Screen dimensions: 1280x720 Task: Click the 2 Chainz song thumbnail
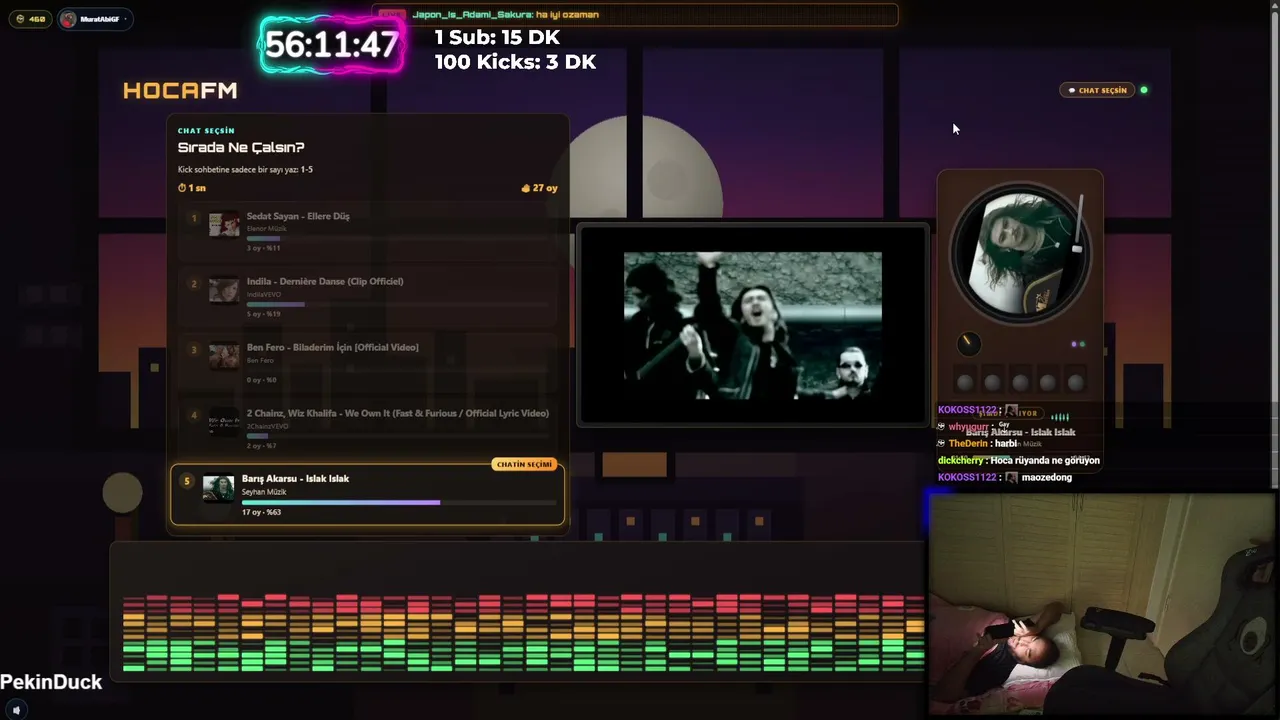coord(224,422)
